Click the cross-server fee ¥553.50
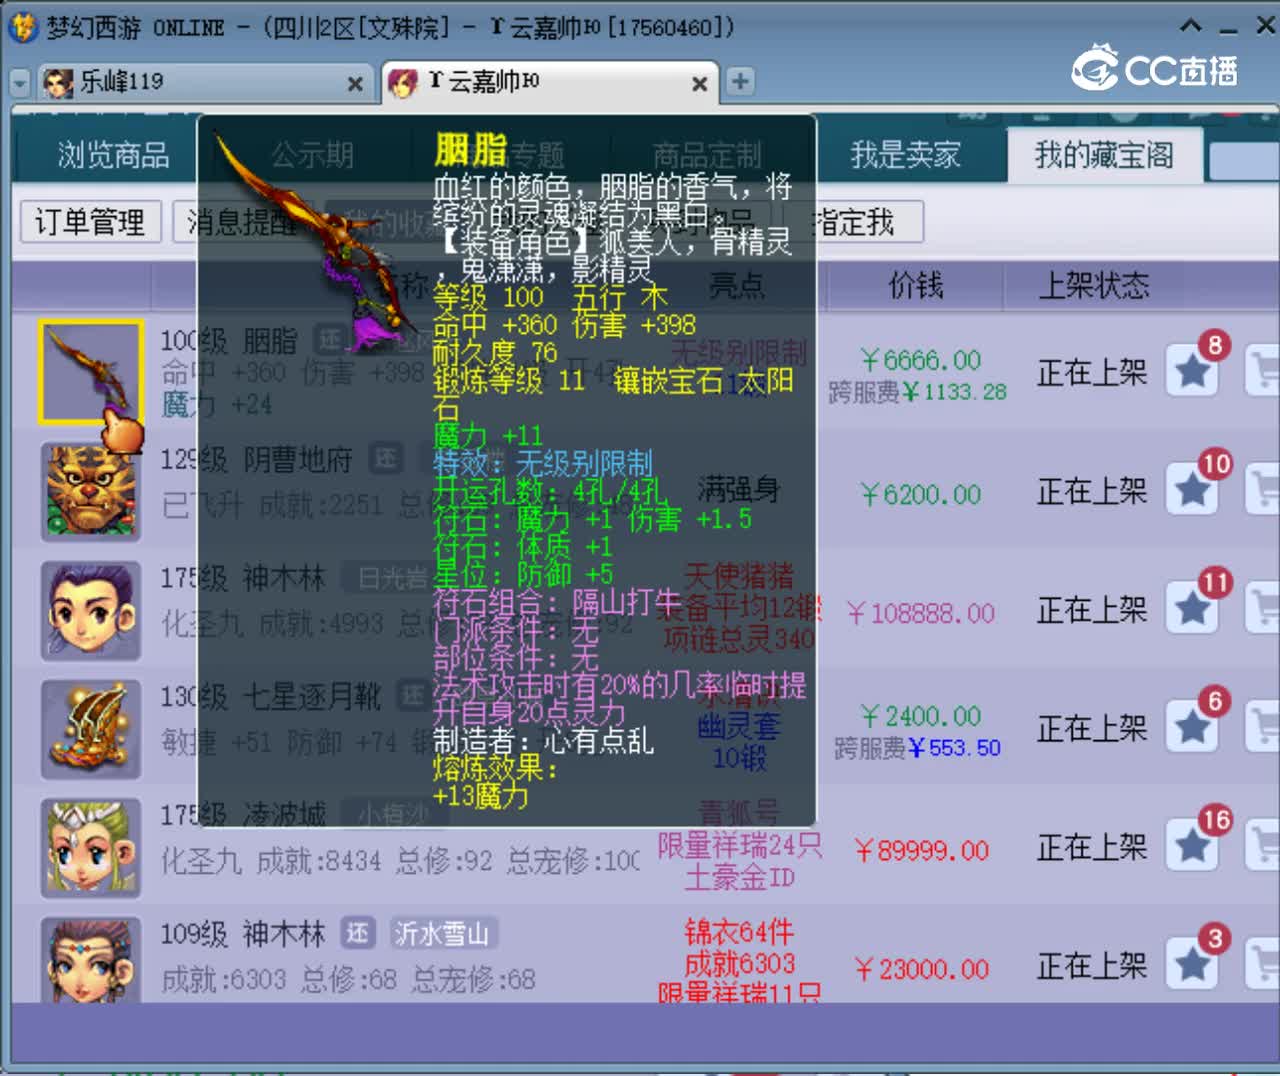 tap(954, 748)
